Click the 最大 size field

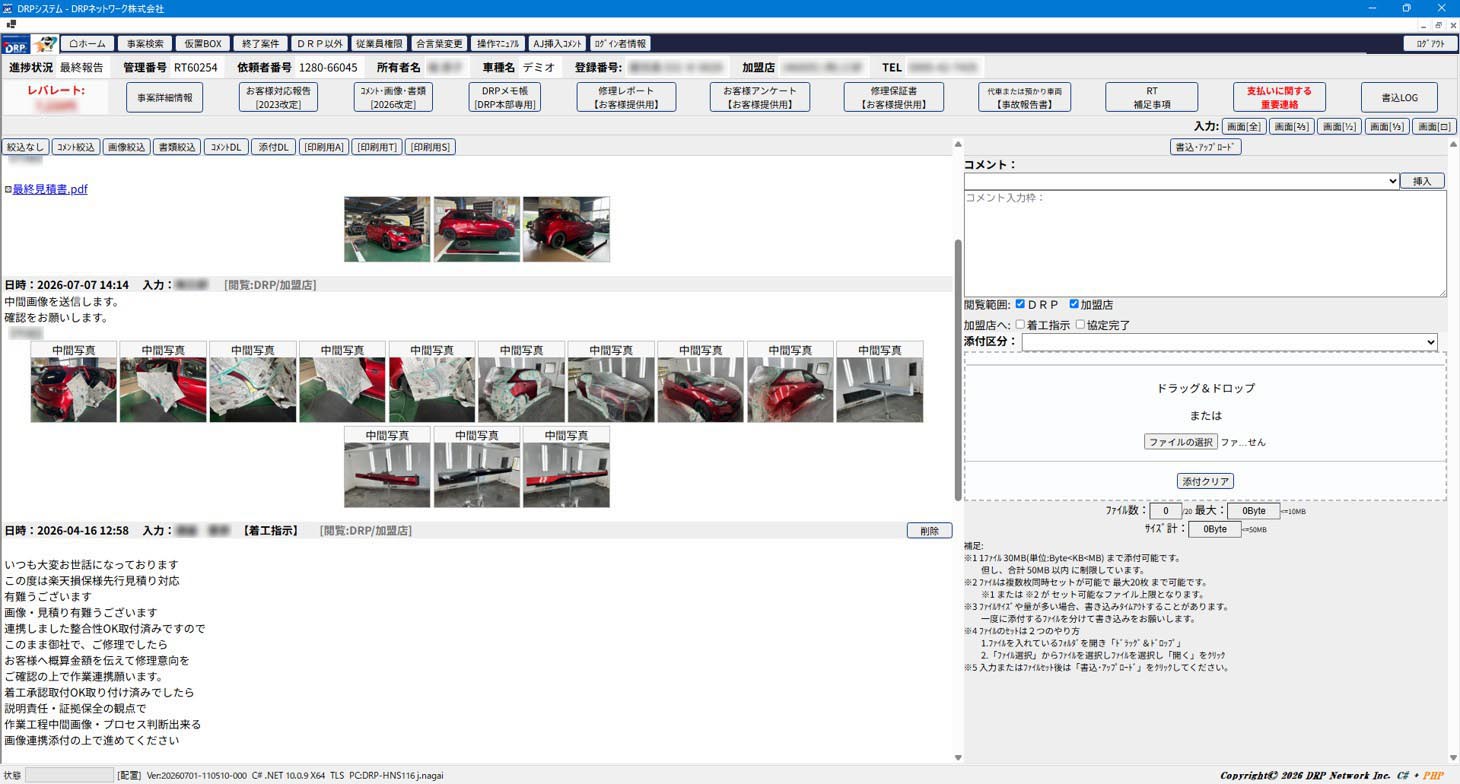[x=1253, y=511]
